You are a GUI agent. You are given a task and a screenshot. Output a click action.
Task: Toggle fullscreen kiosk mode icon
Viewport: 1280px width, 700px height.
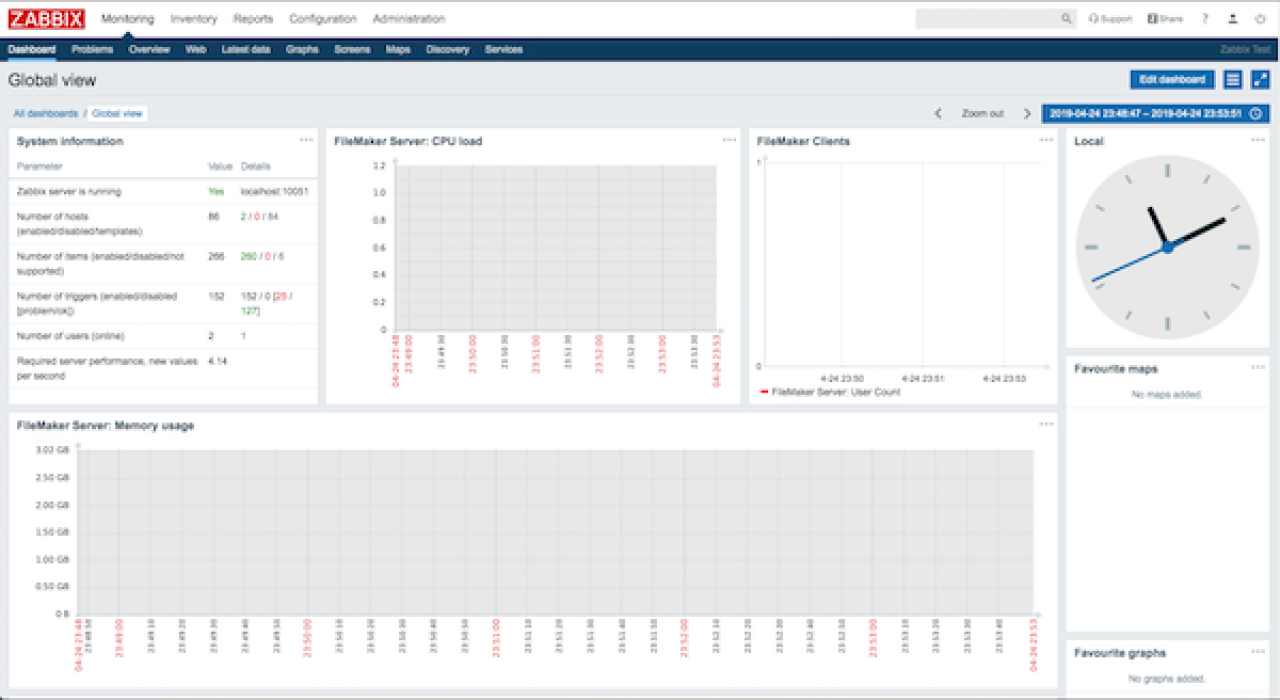tap(1260, 80)
